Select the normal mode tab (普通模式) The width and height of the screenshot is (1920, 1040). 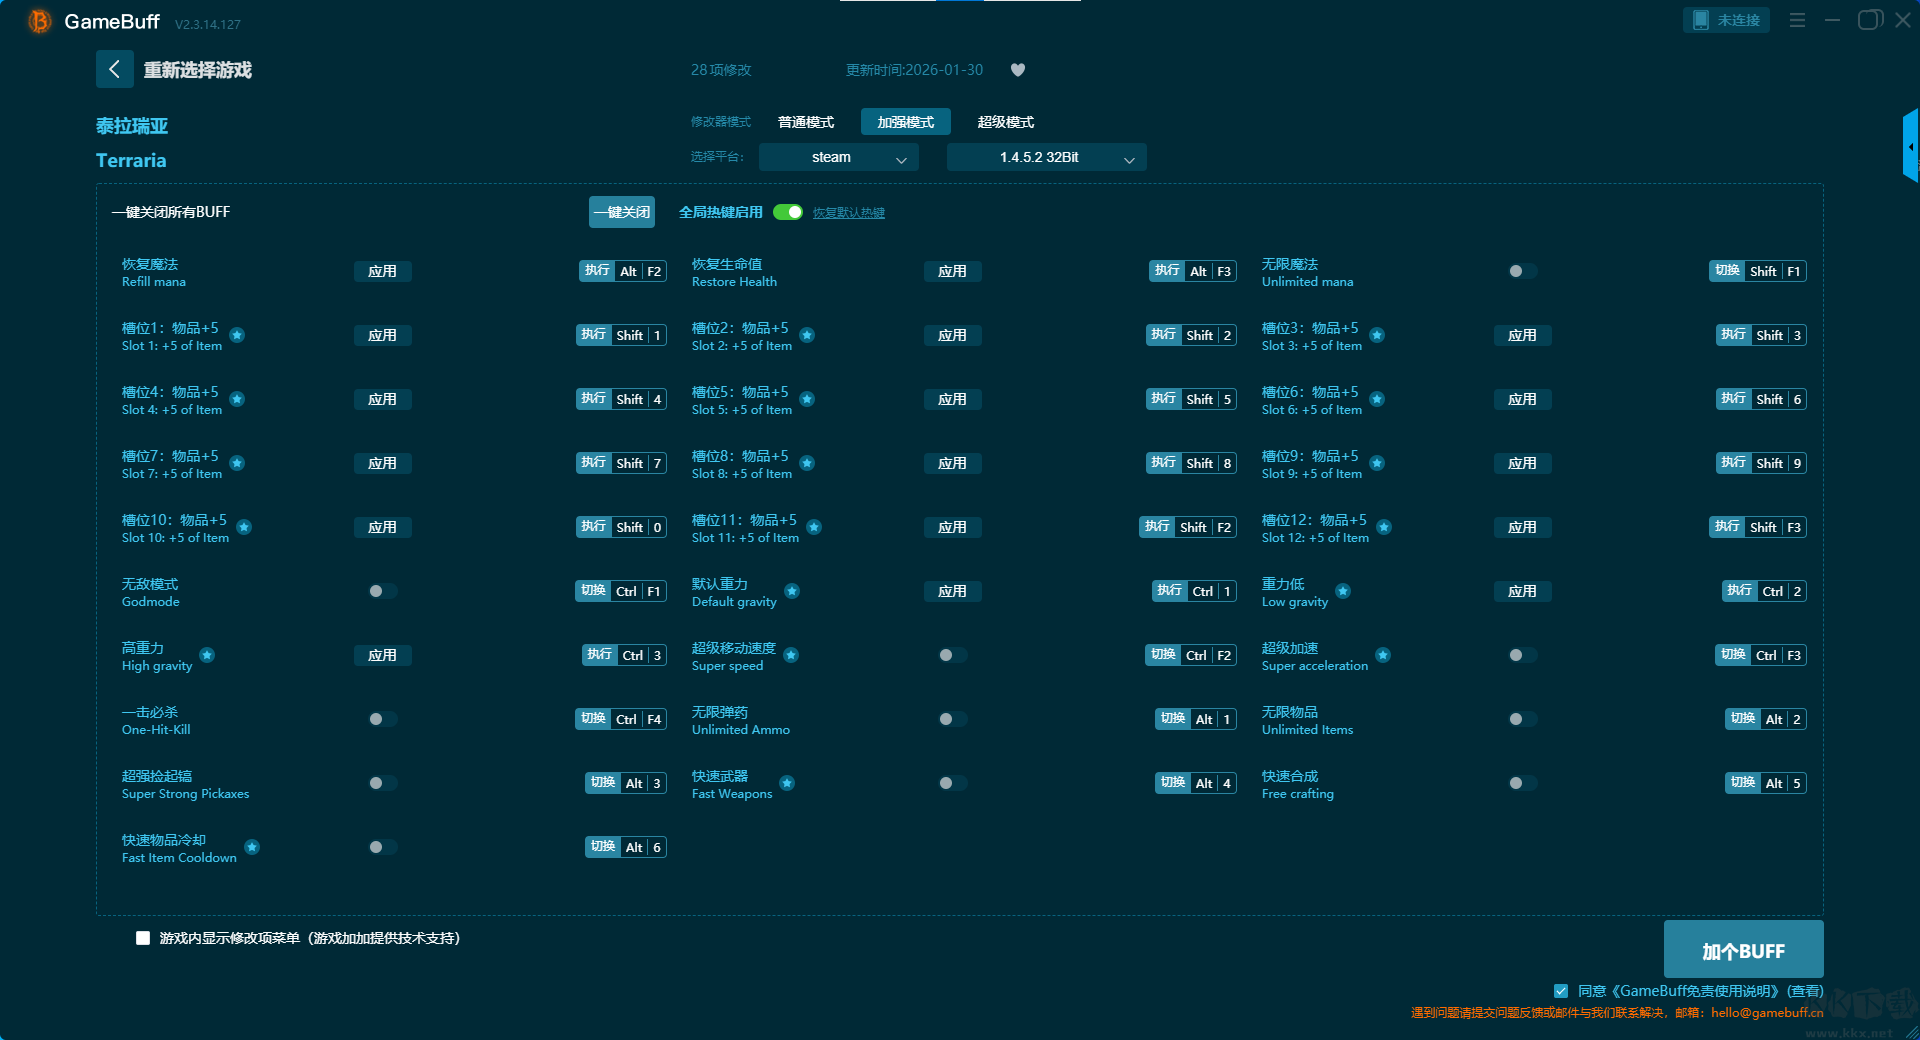(x=806, y=122)
